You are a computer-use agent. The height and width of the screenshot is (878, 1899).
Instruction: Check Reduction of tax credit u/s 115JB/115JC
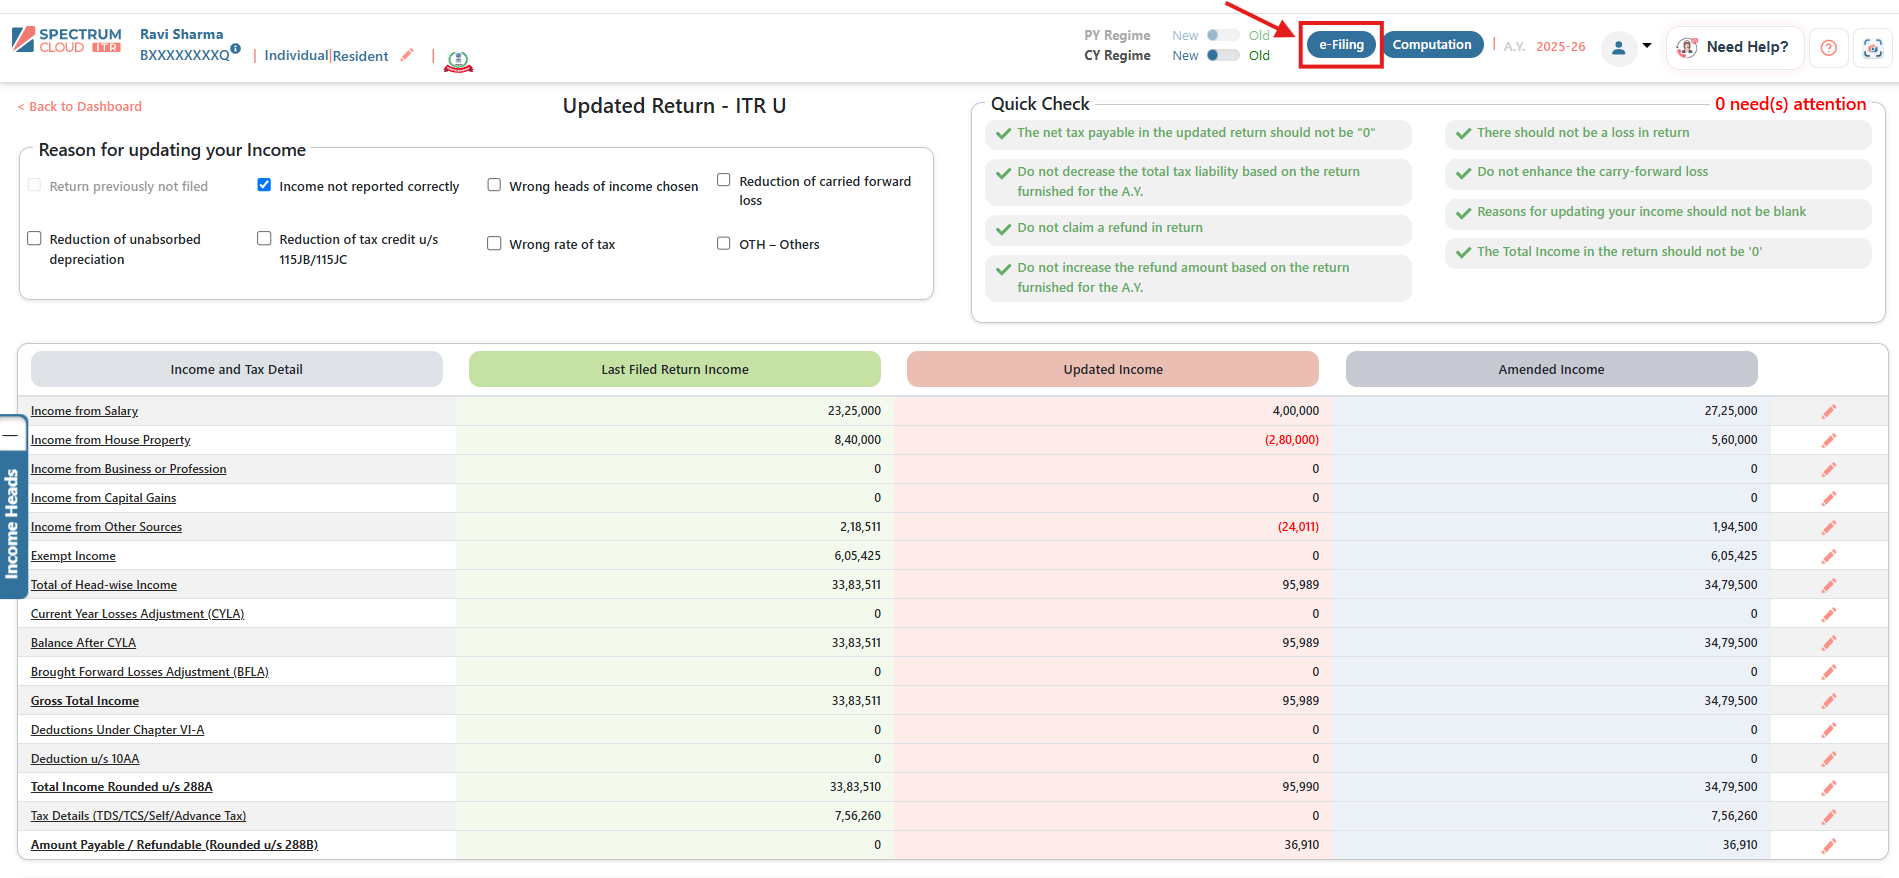tap(264, 238)
